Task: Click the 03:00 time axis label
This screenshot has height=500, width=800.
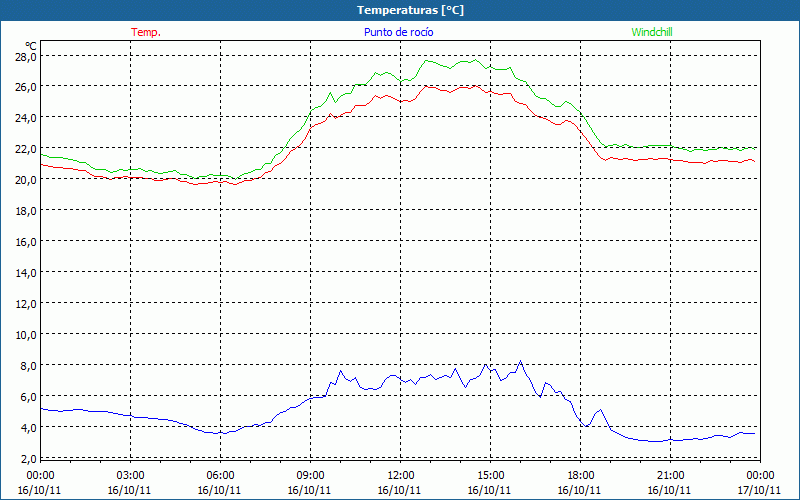Action: (131, 476)
